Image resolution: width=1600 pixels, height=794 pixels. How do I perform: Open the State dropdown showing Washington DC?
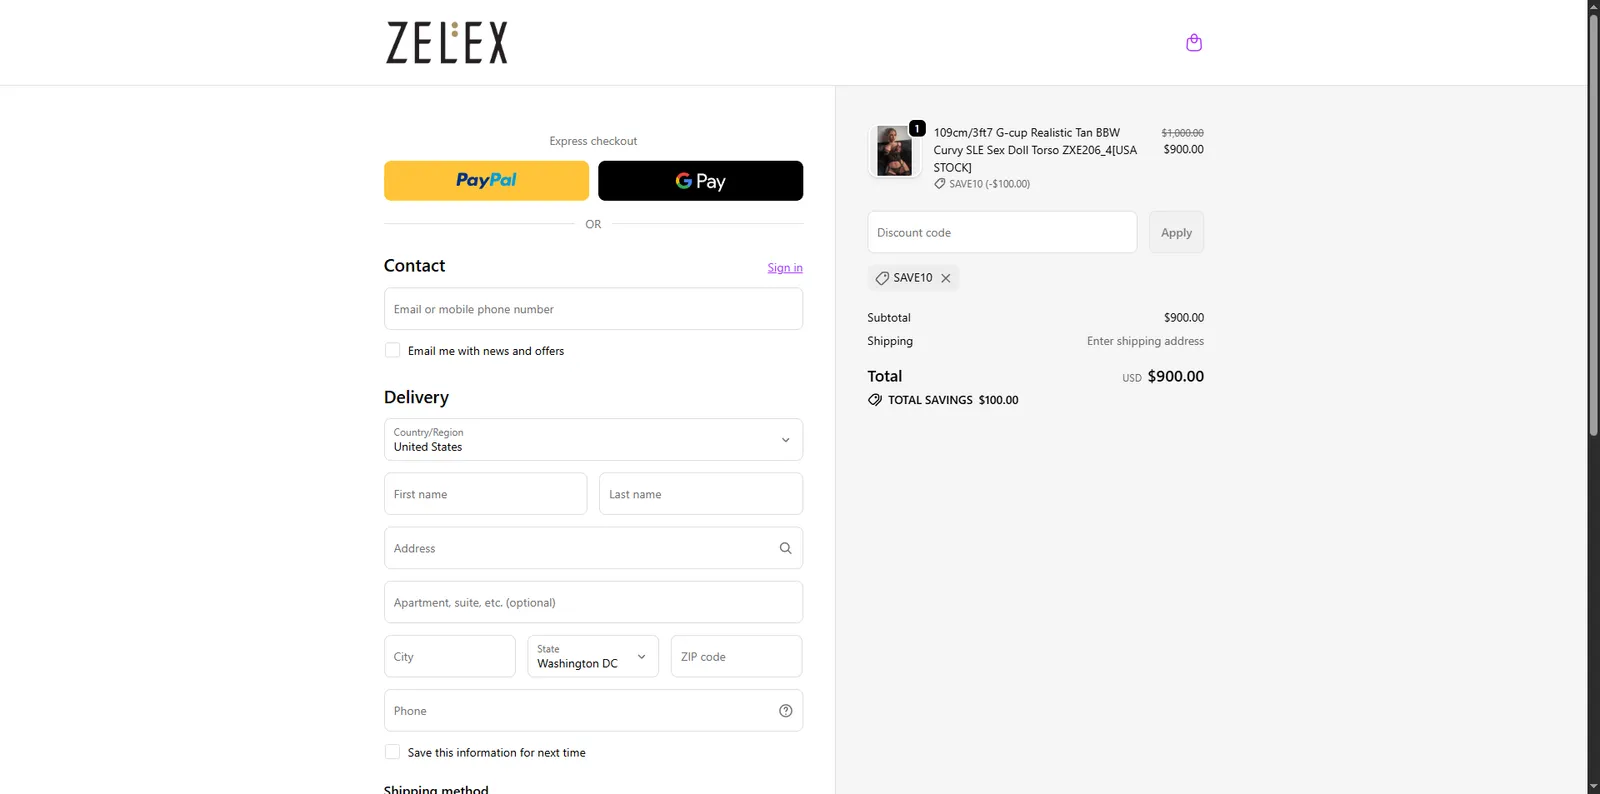point(593,656)
